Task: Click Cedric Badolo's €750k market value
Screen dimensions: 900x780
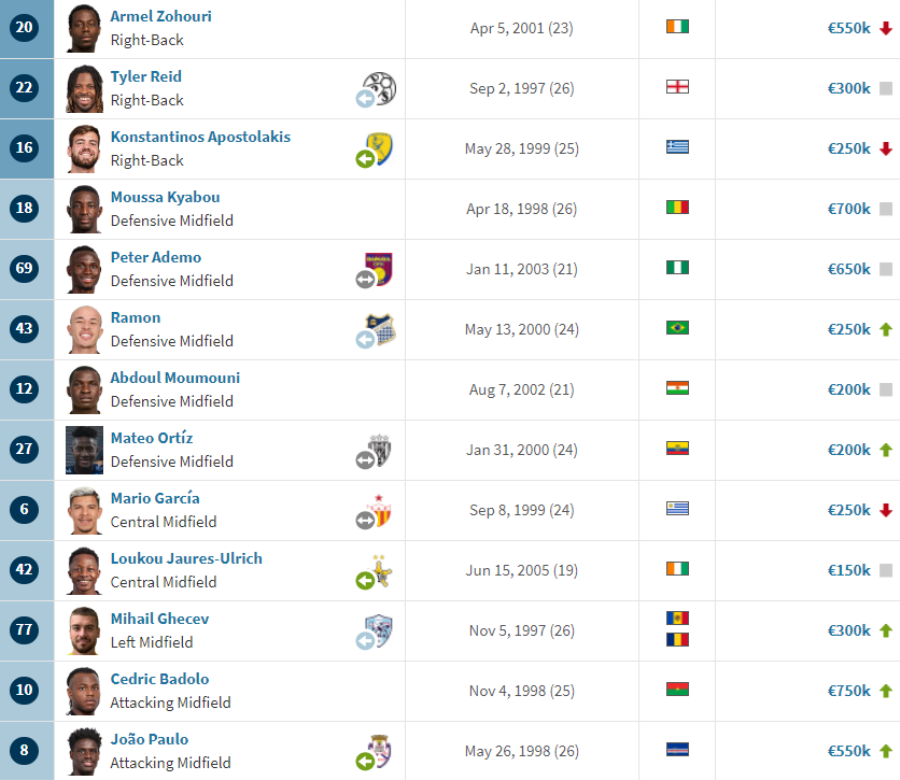Action: (849, 690)
